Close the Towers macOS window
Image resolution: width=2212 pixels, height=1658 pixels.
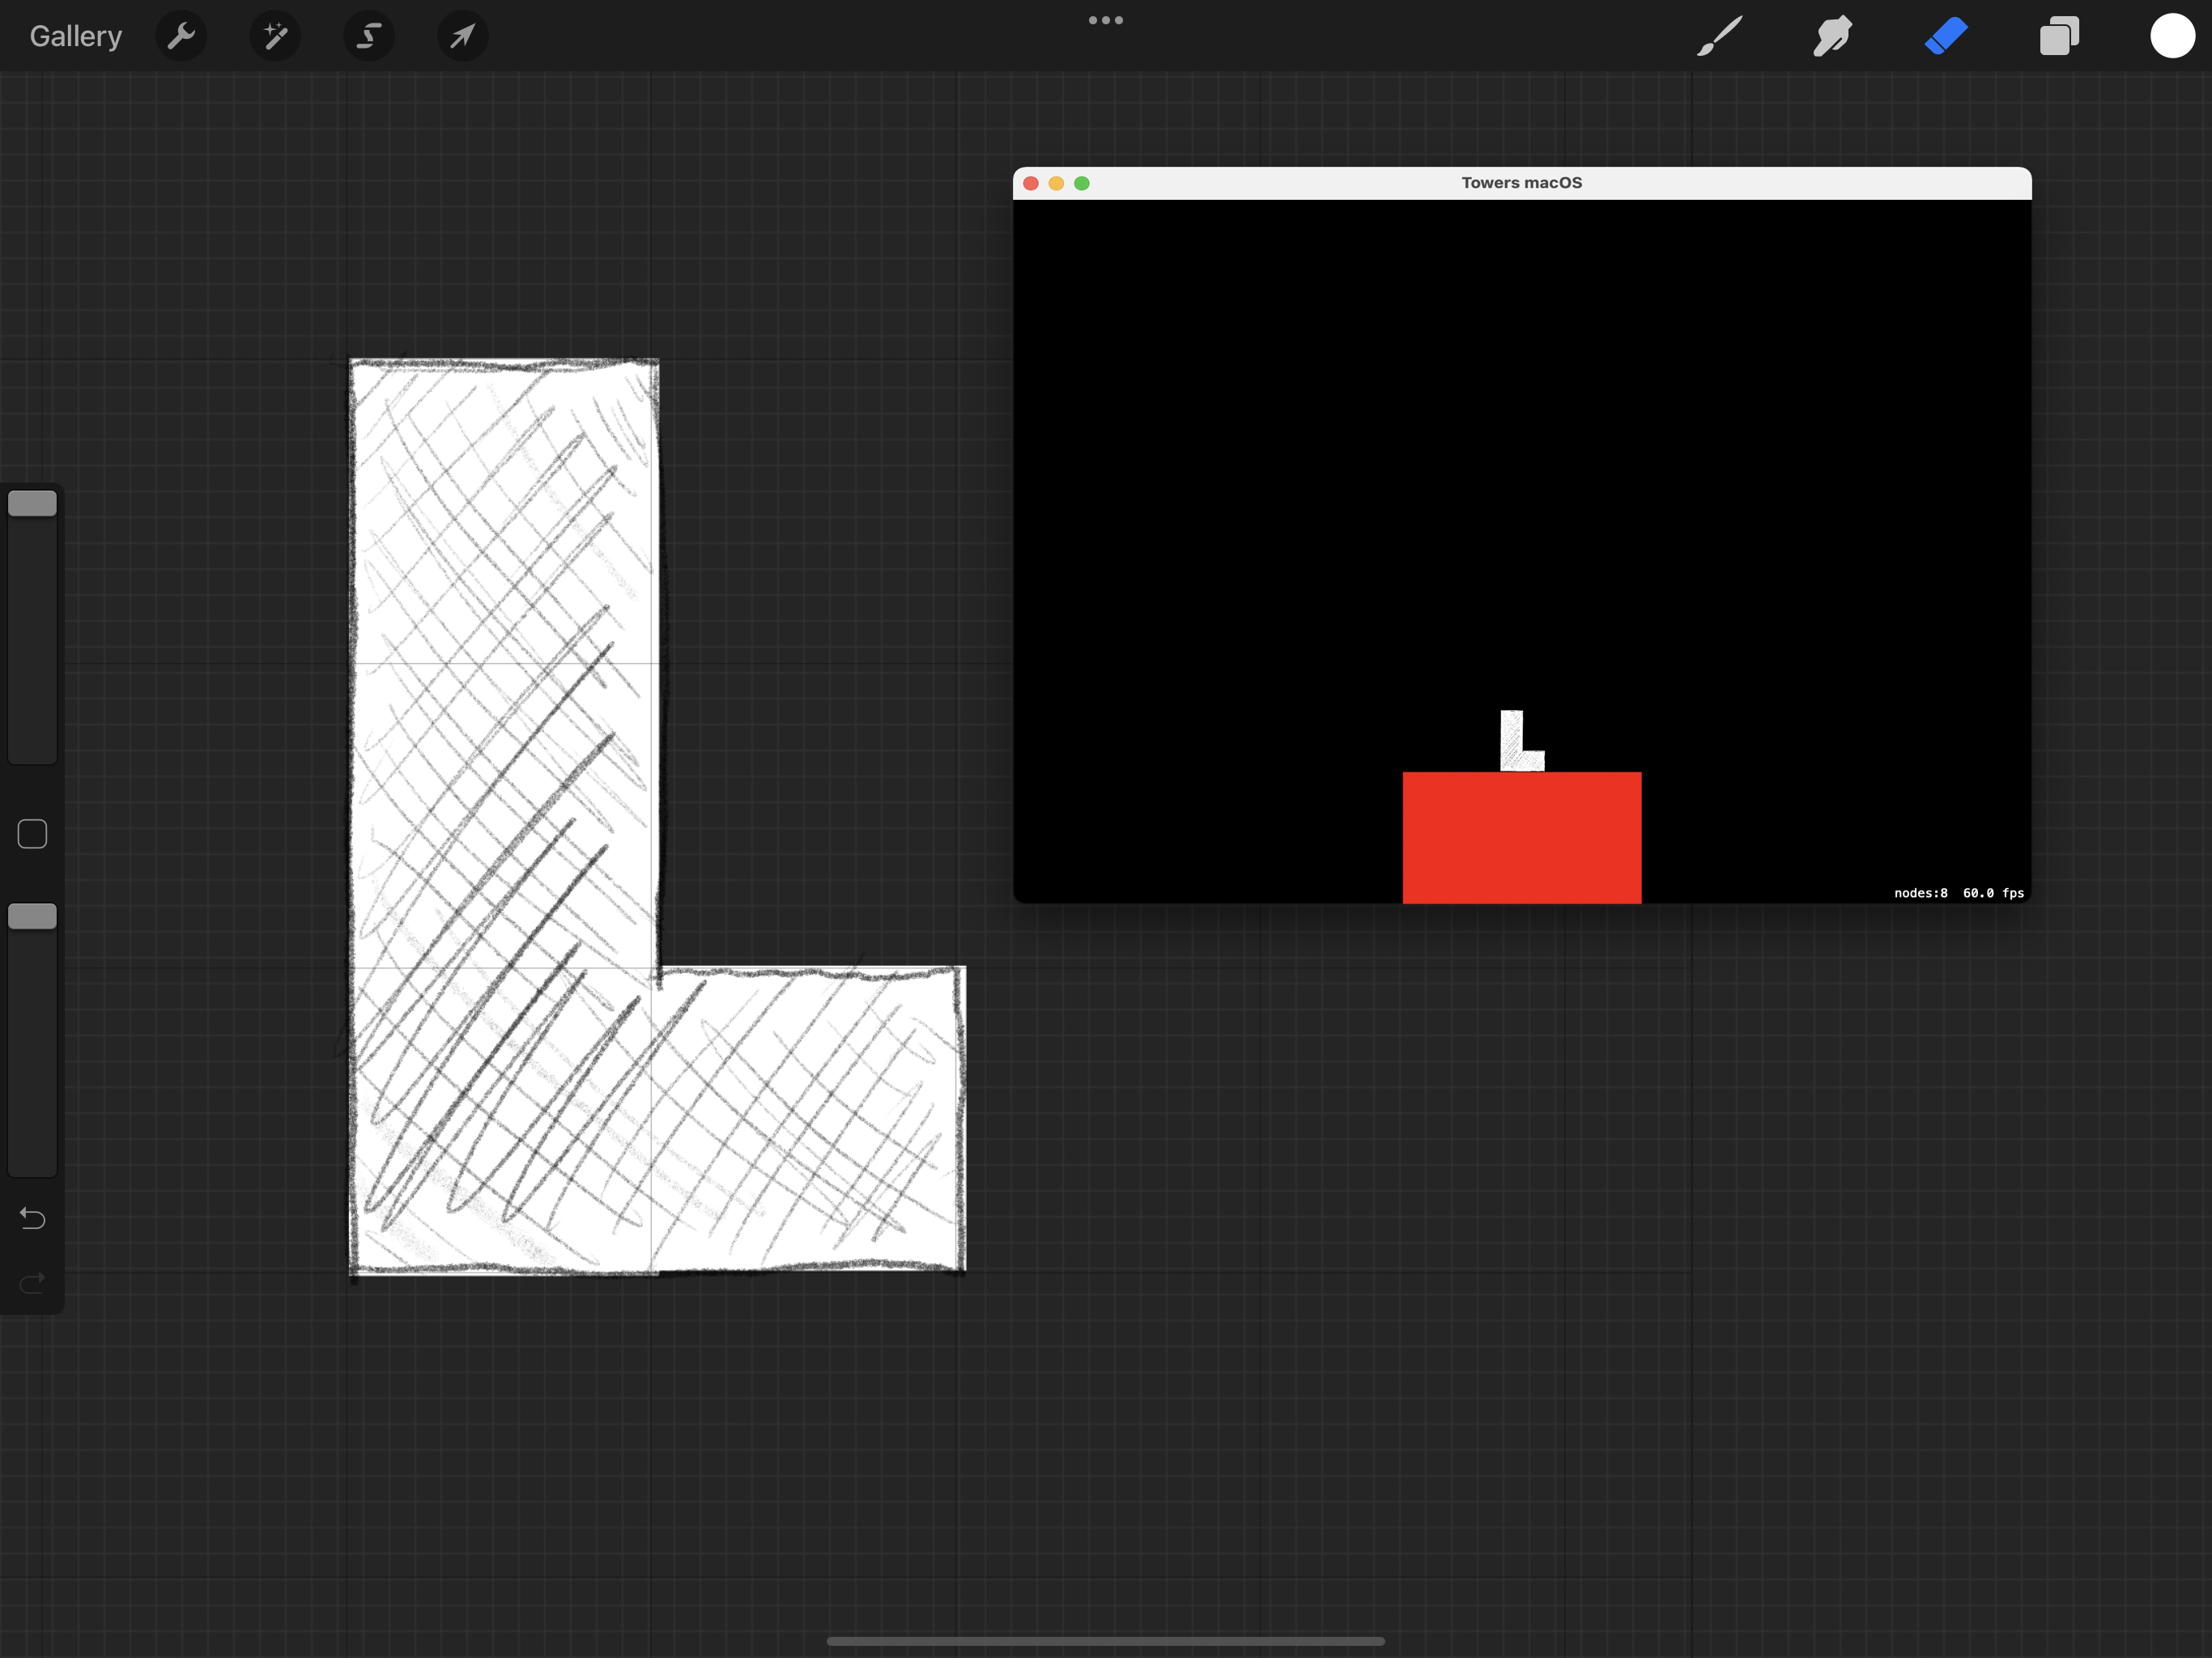click(x=1031, y=183)
